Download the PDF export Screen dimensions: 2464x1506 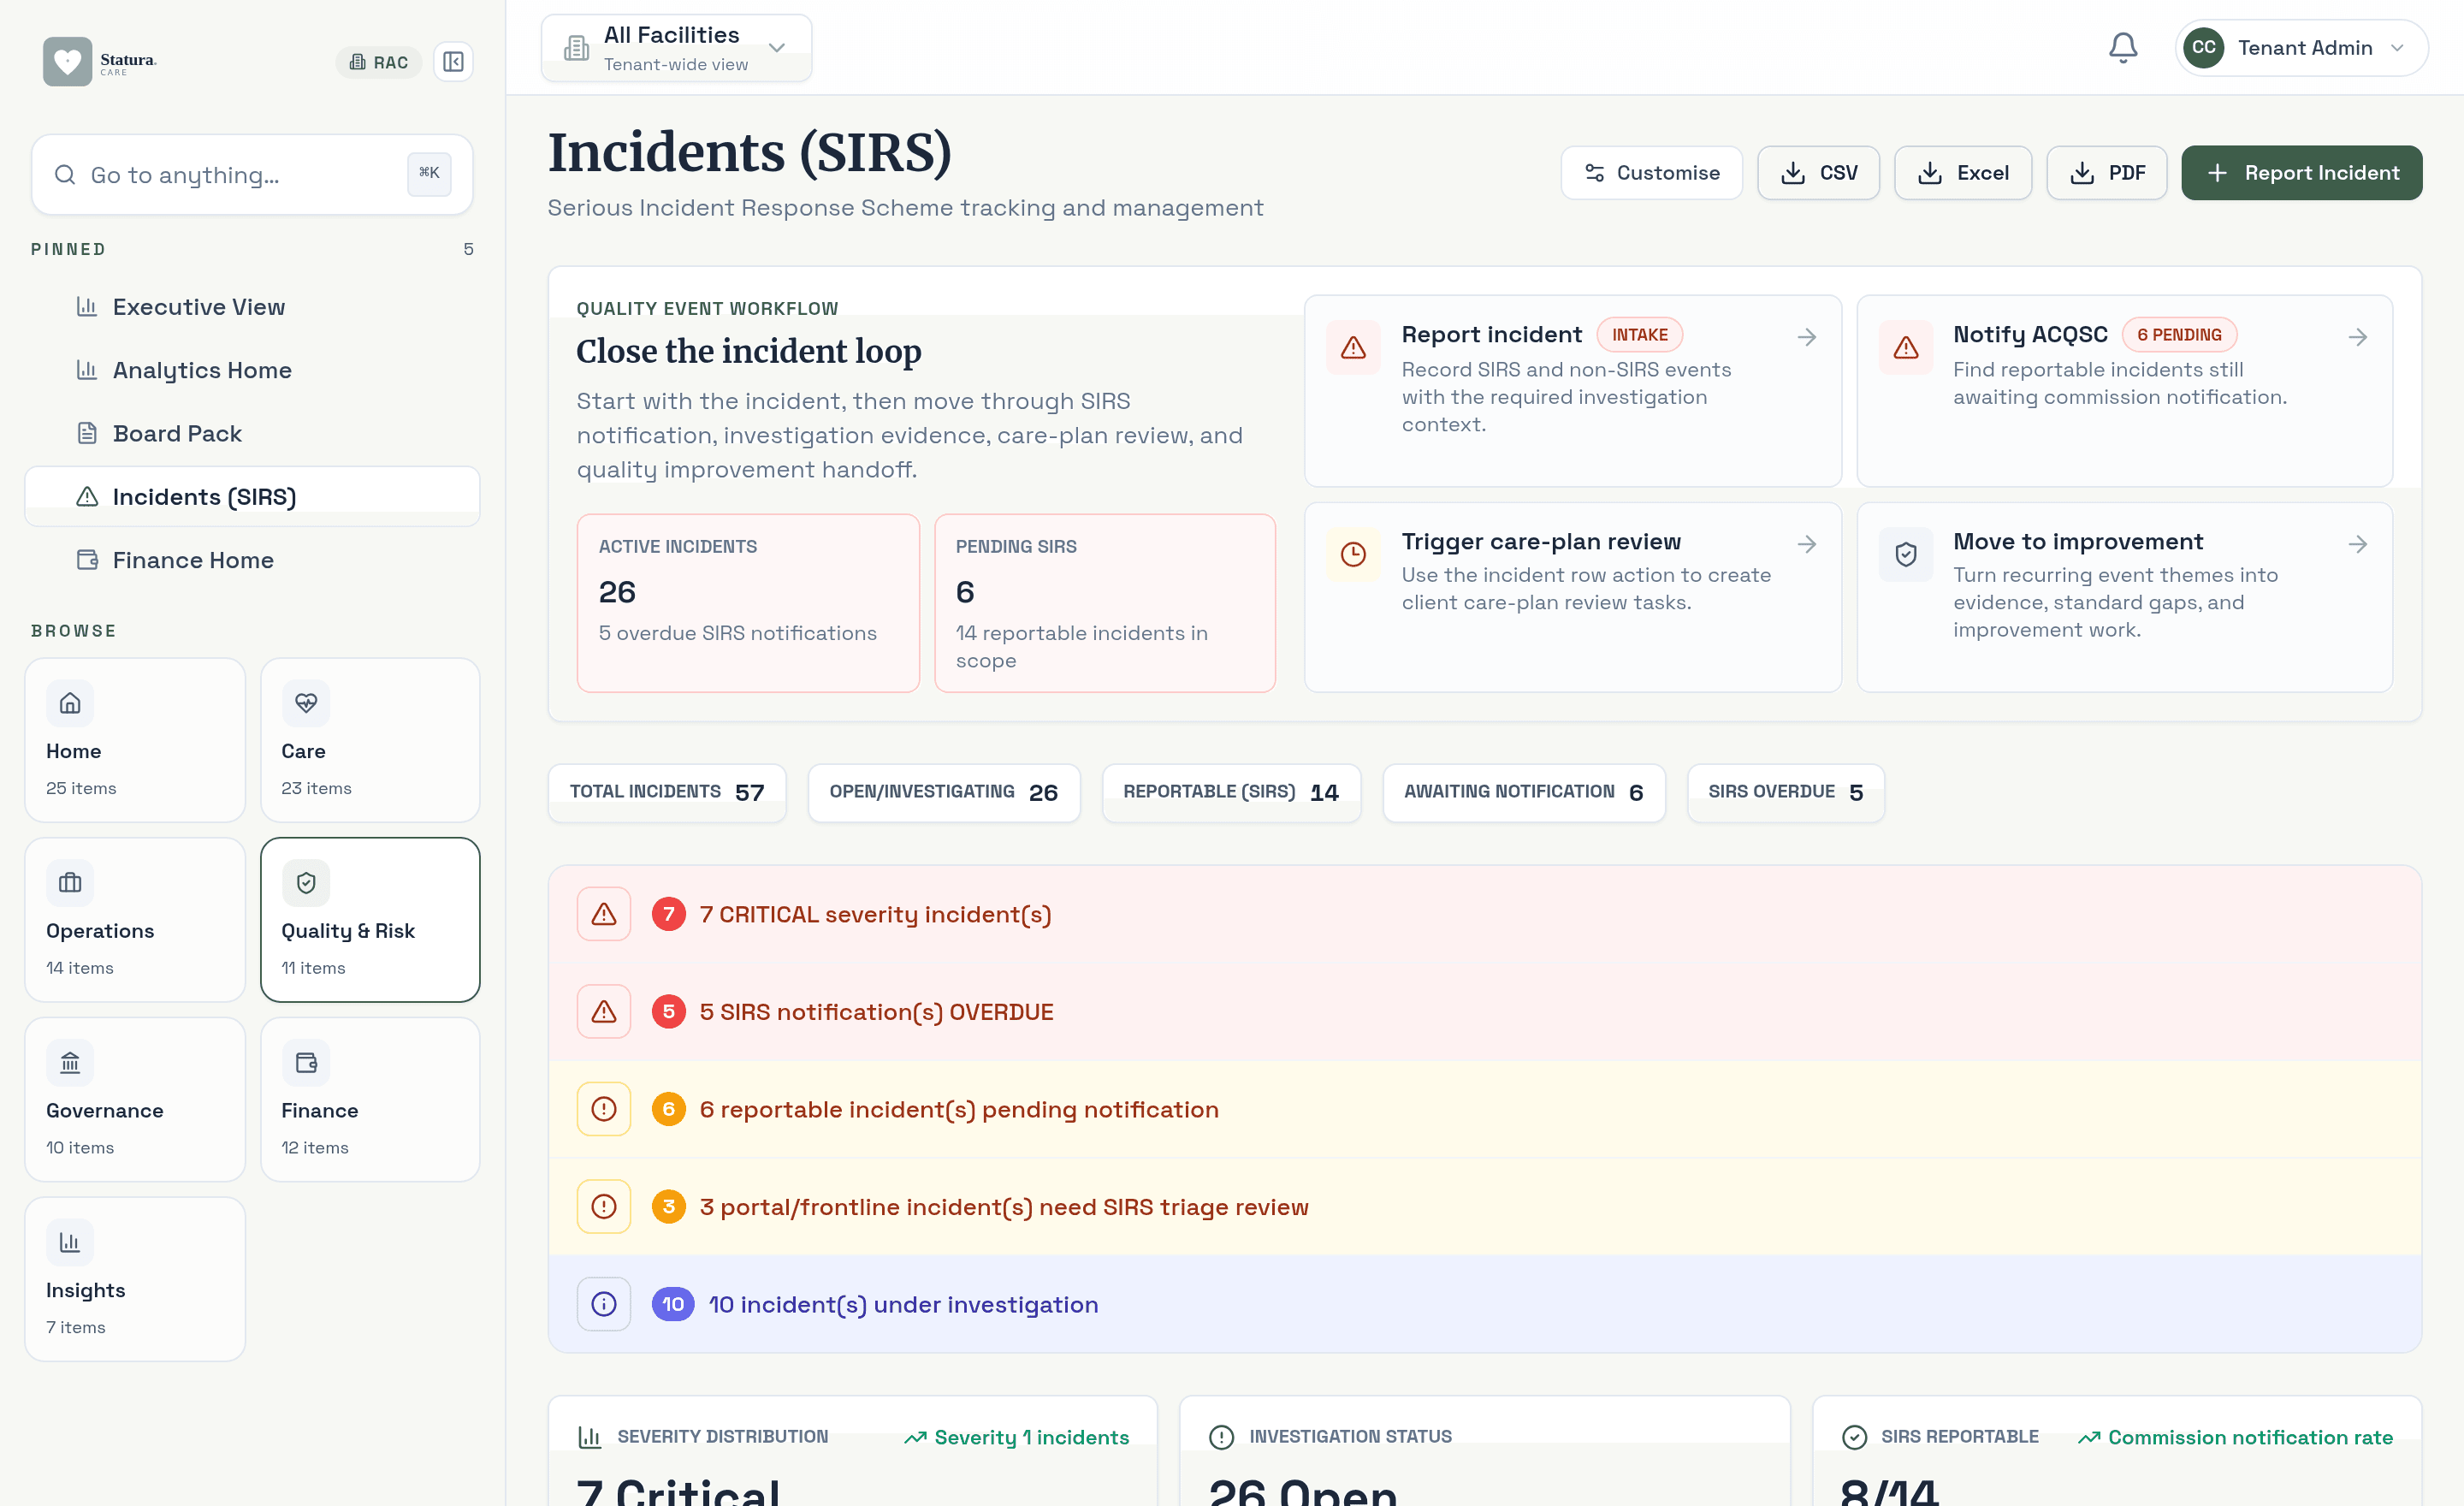[x=2106, y=173]
